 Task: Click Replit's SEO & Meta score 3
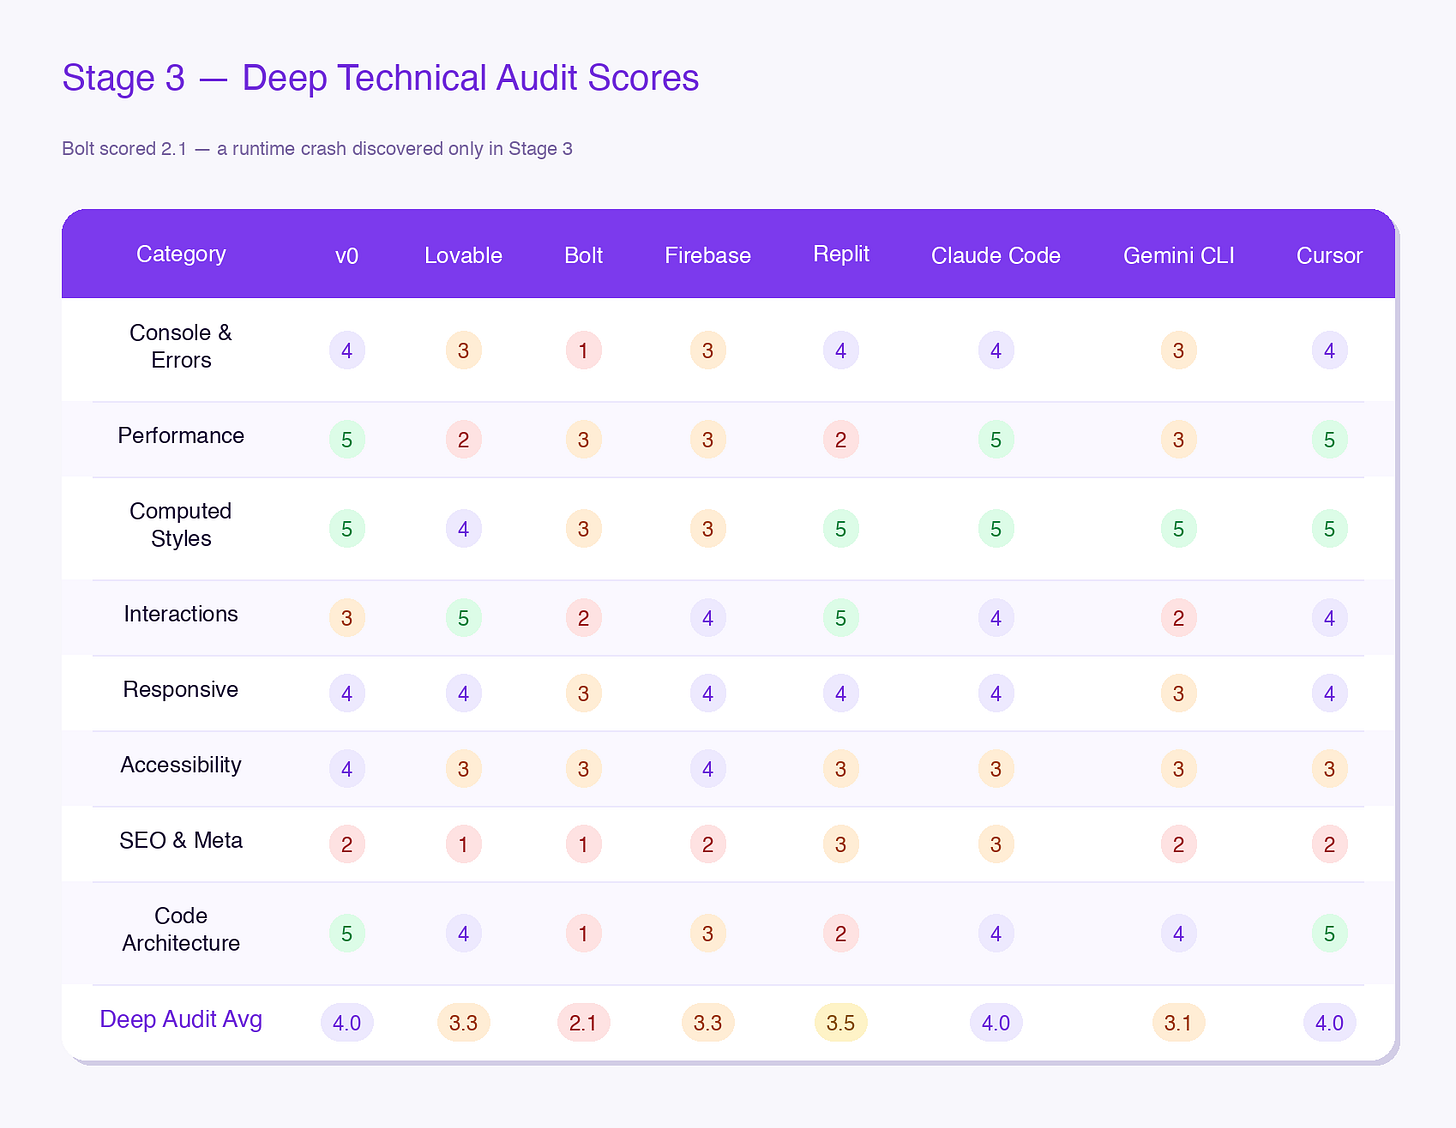pos(841,845)
